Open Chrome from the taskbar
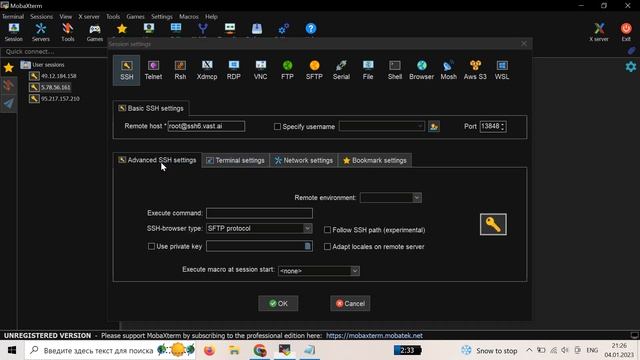Screen dimensions: 640x360 point(260,350)
